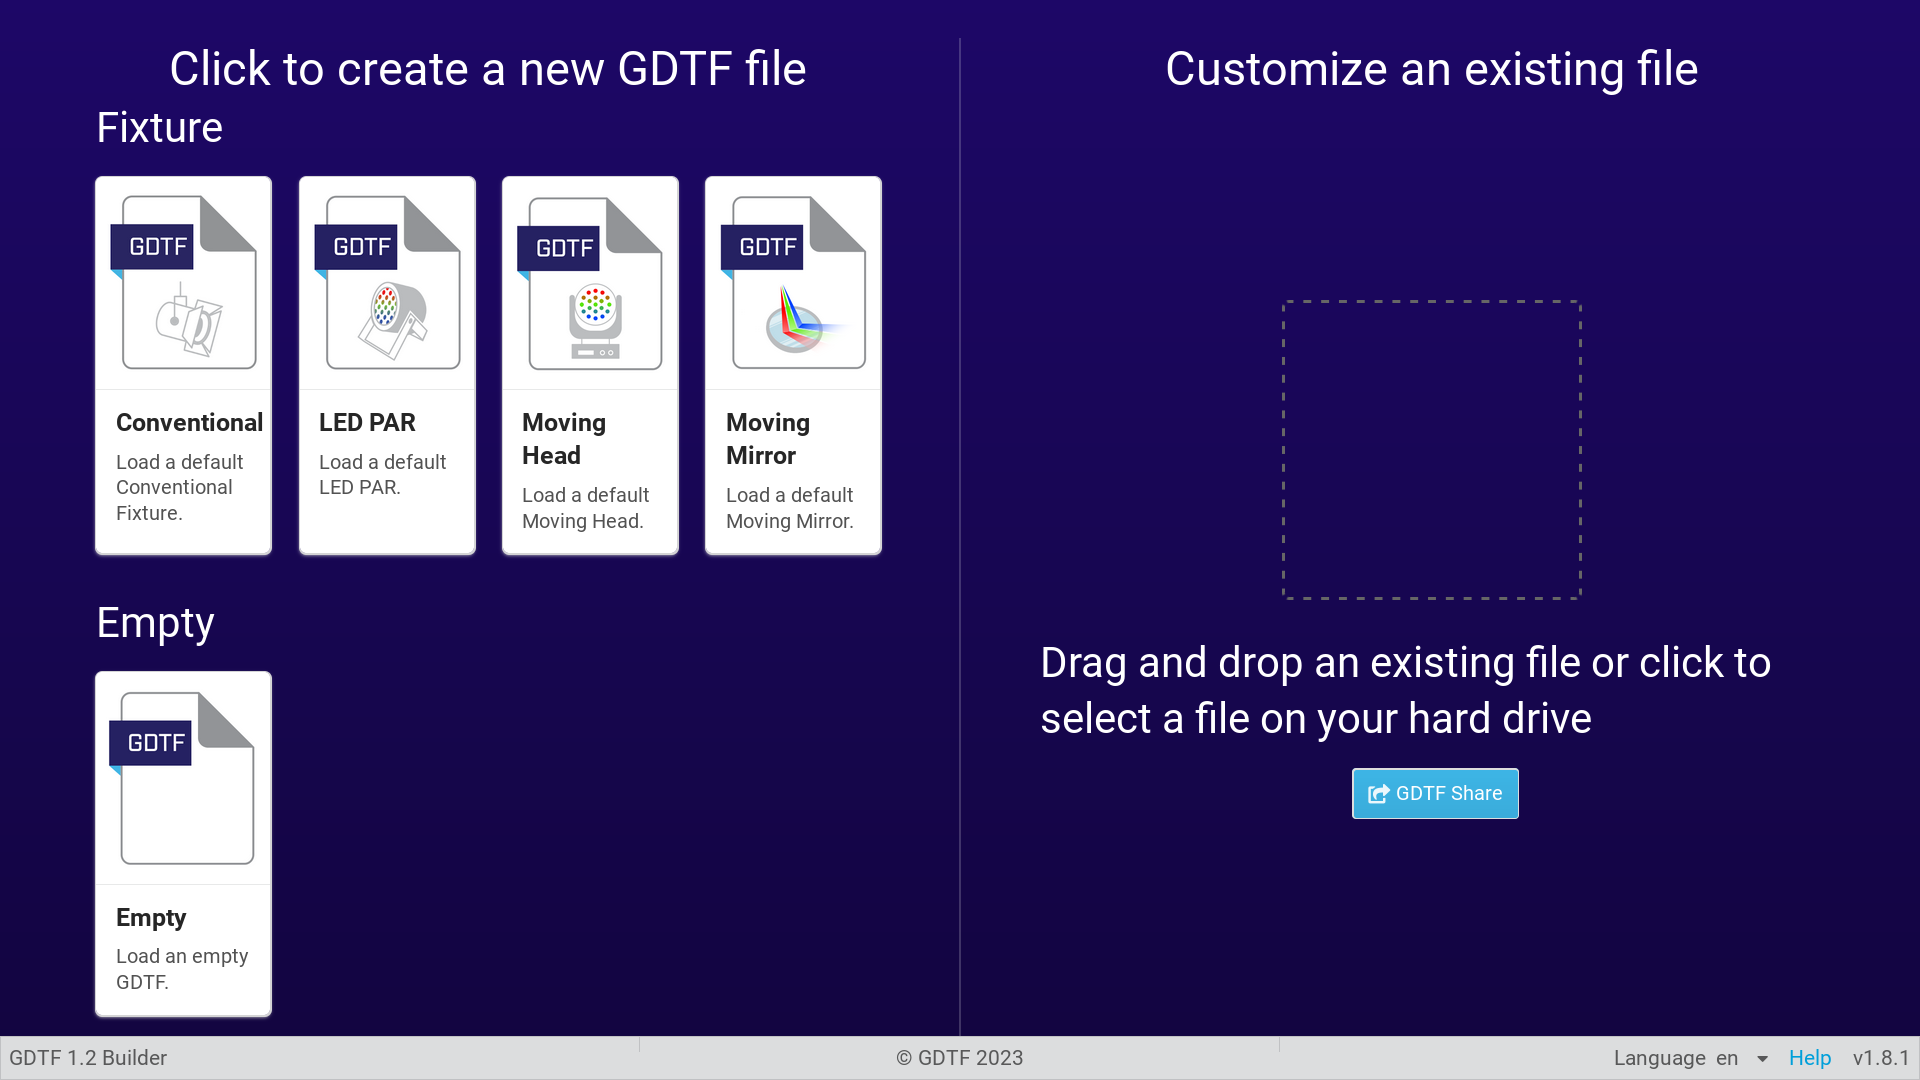Click the GDTF 1.2 Builder label
The height and width of the screenshot is (1080, 1920).
point(88,1058)
